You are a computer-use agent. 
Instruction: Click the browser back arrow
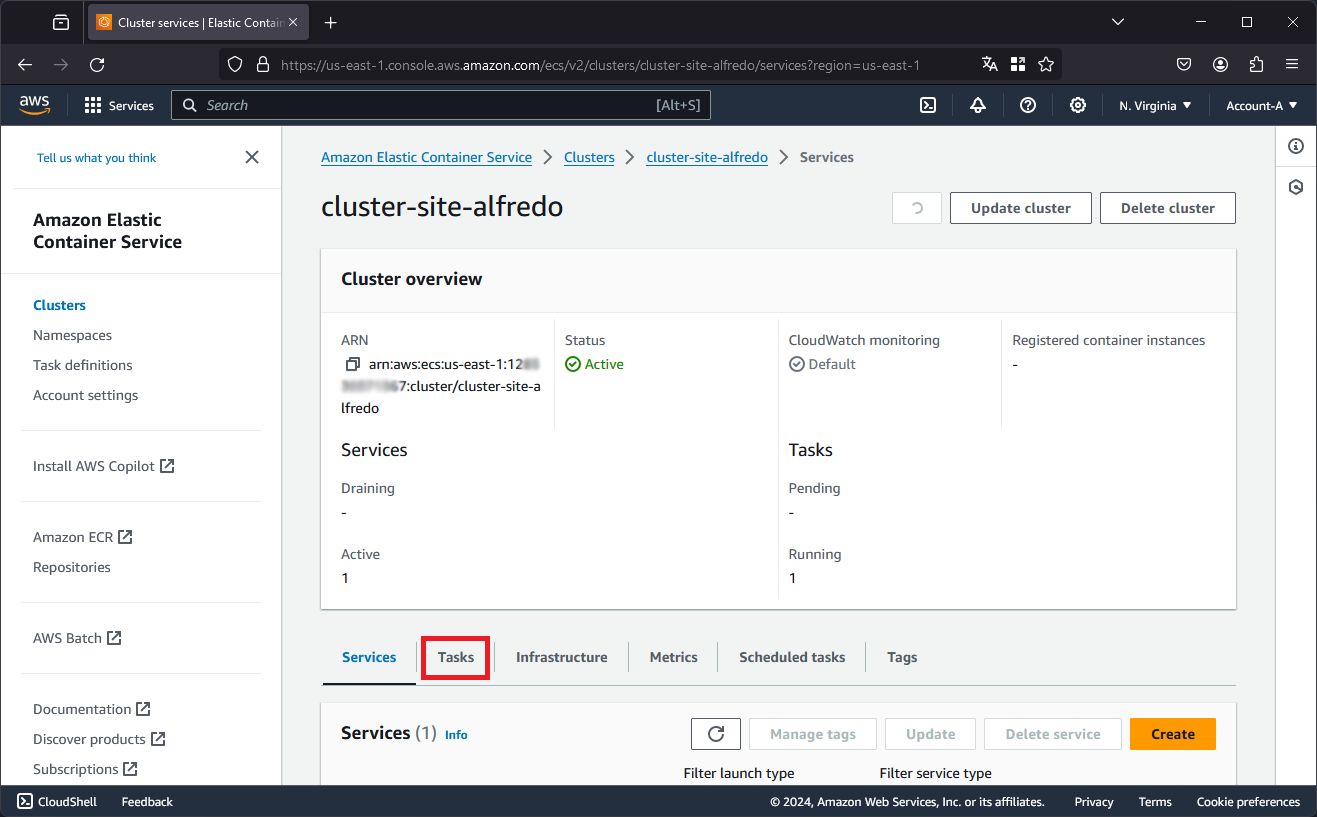click(25, 64)
